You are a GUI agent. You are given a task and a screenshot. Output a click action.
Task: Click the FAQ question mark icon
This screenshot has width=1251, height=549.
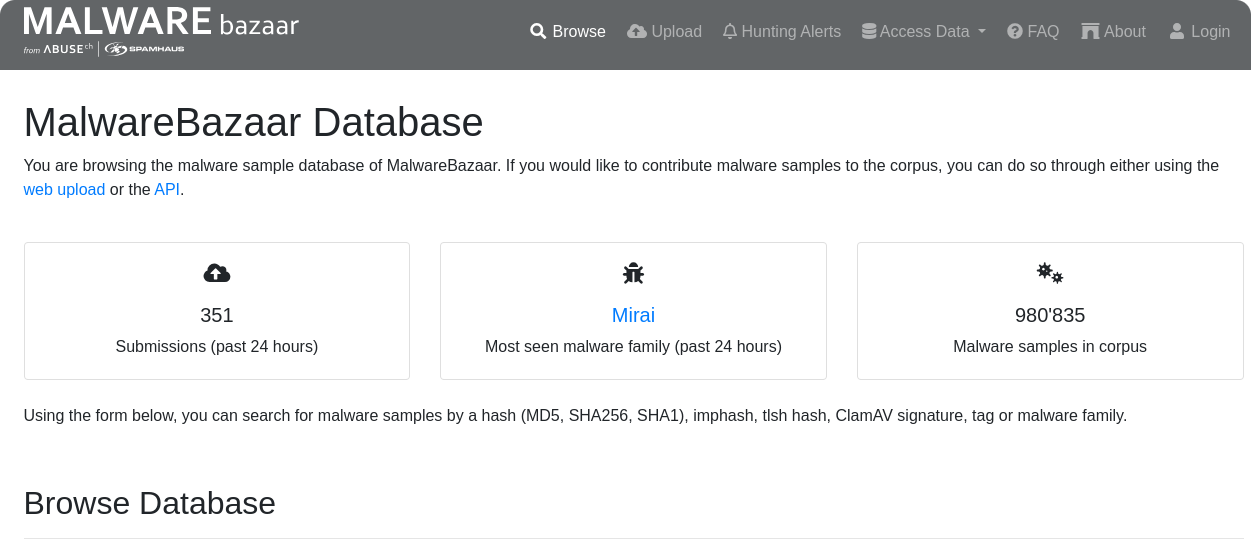tap(1015, 31)
